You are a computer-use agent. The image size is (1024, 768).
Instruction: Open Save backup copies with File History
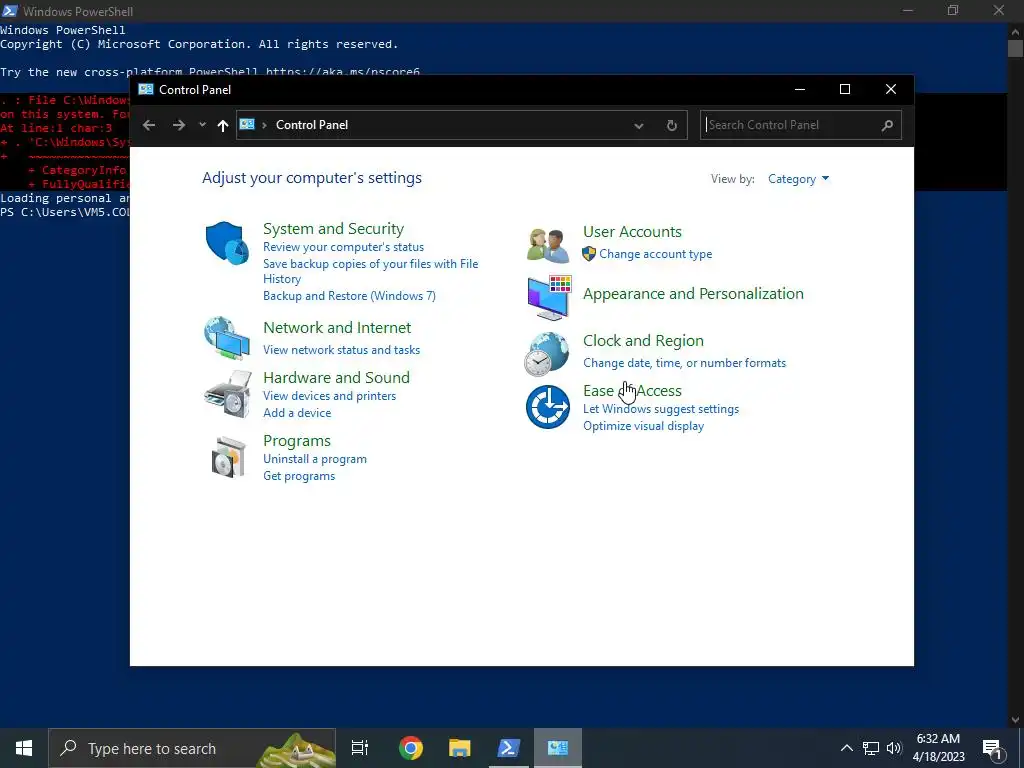pos(370,271)
